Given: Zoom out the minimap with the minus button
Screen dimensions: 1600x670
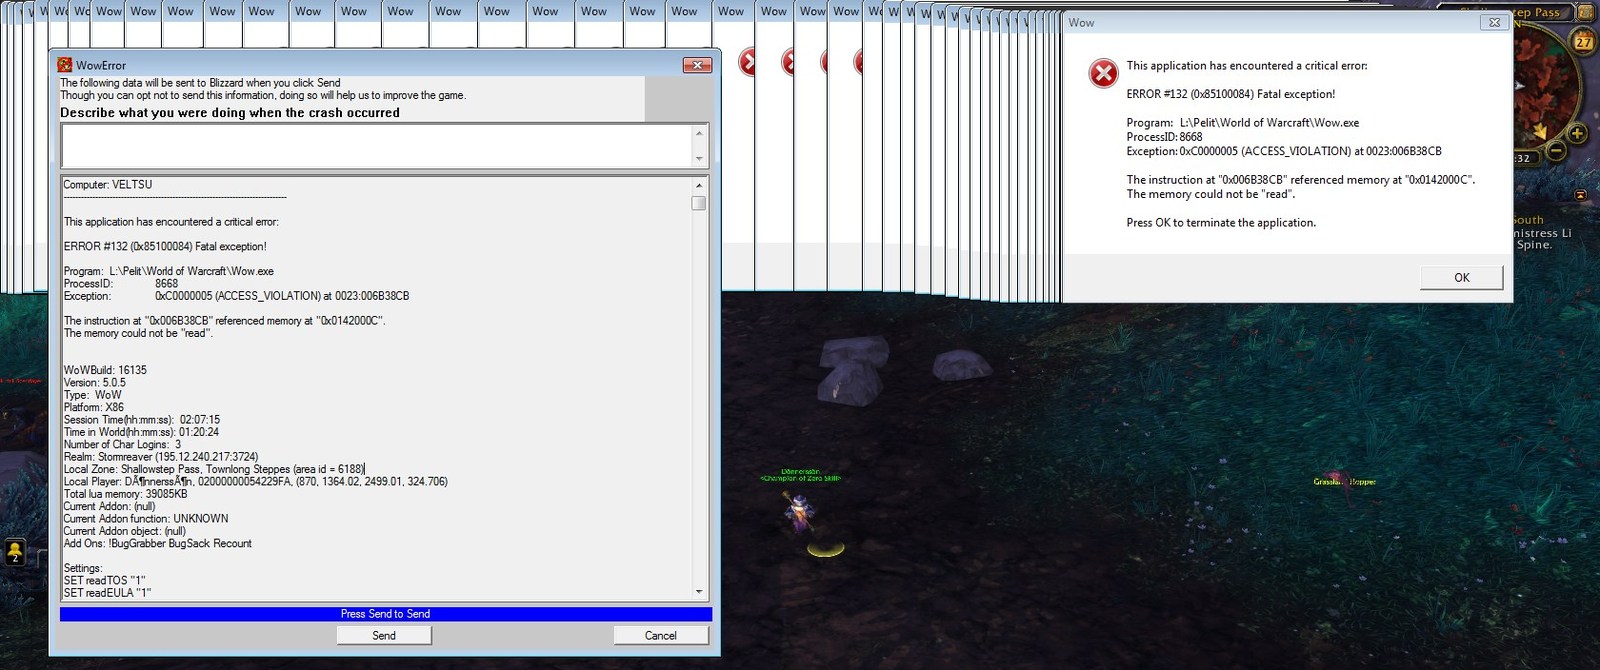Looking at the screenshot, I should (1556, 151).
